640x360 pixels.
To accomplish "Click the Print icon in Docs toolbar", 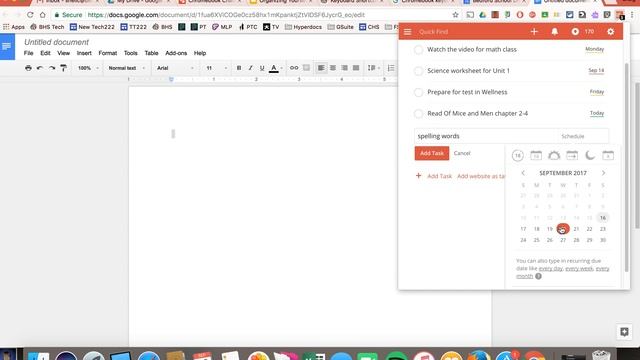I will pyautogui.click(x=28, y=68).
